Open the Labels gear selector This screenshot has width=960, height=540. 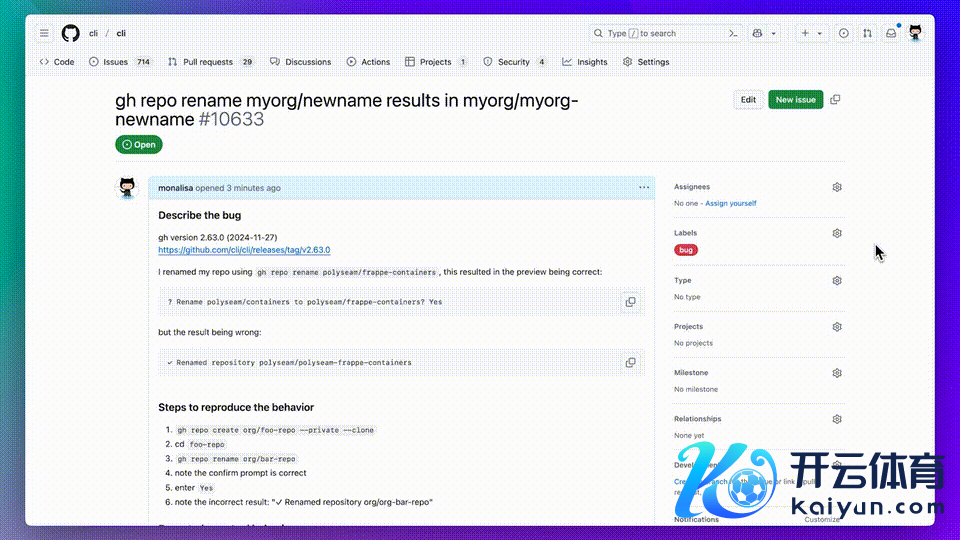(837, 233)
